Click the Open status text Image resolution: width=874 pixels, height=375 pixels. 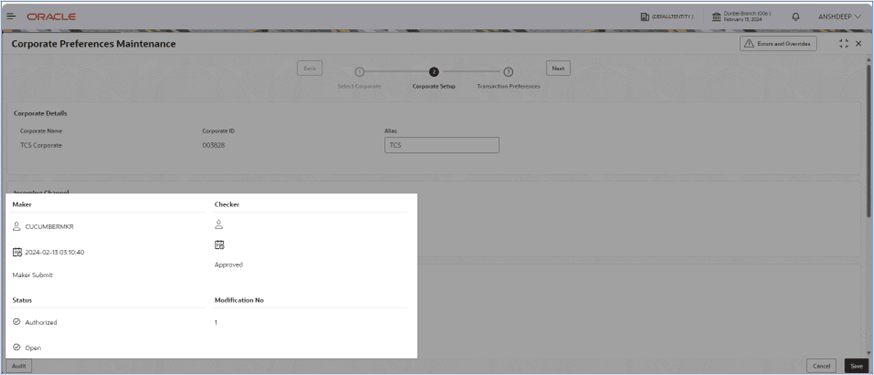pos(33,348)
